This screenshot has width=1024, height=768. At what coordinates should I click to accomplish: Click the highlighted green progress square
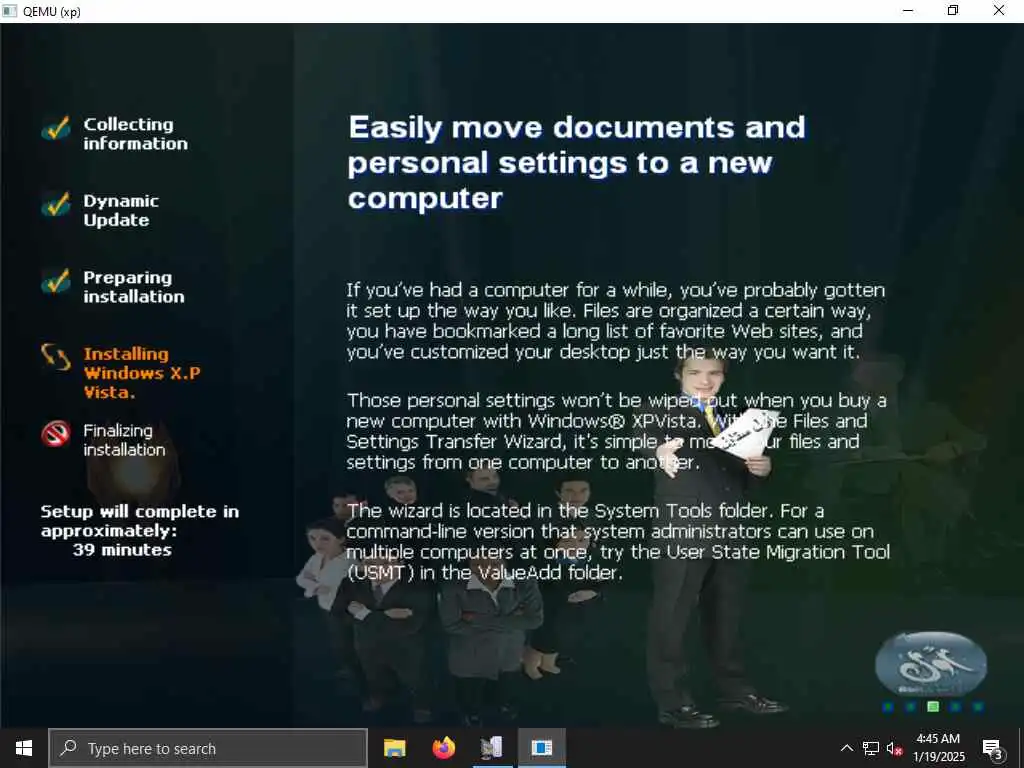pos(933,707)
